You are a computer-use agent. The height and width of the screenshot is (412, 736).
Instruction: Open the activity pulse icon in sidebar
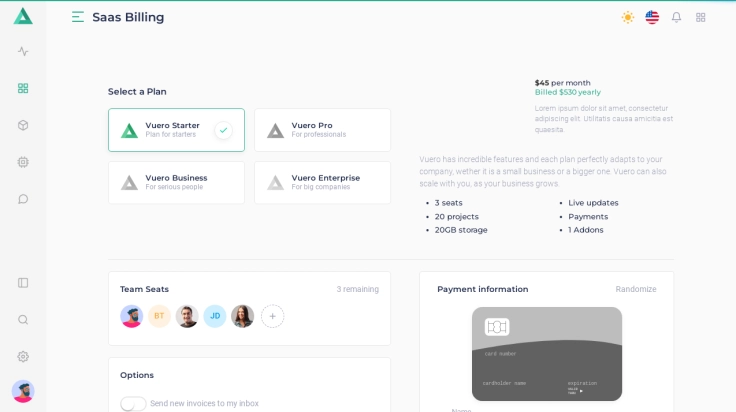tap(23, 51)
